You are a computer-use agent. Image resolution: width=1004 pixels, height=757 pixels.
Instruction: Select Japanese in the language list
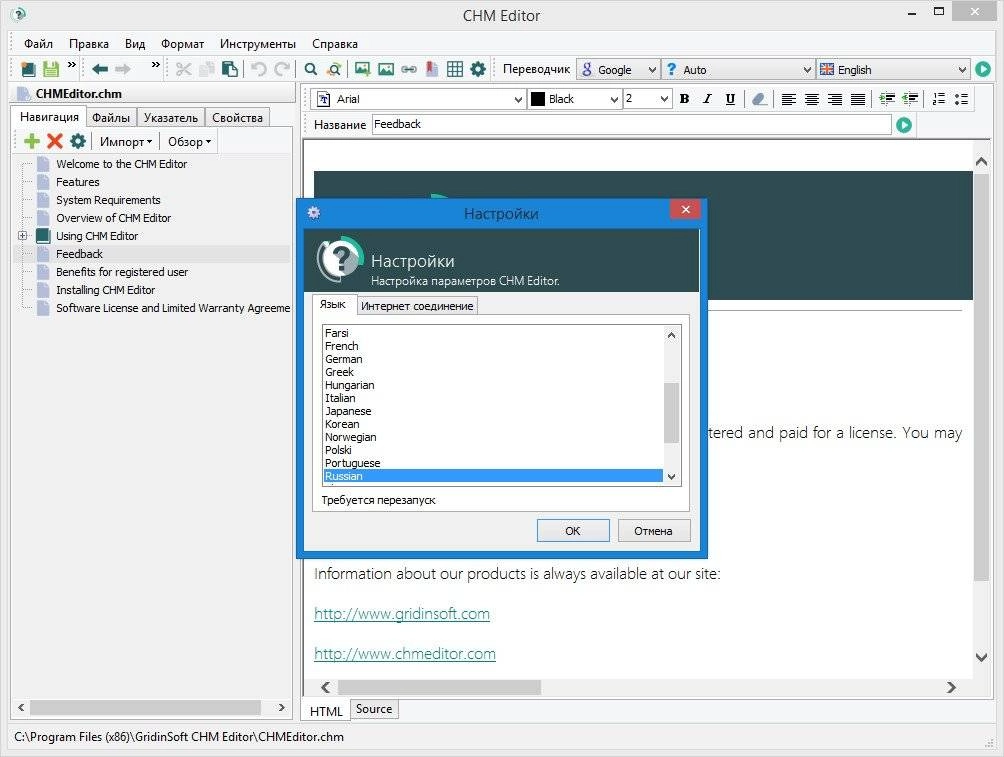click(x=348, y=411)
